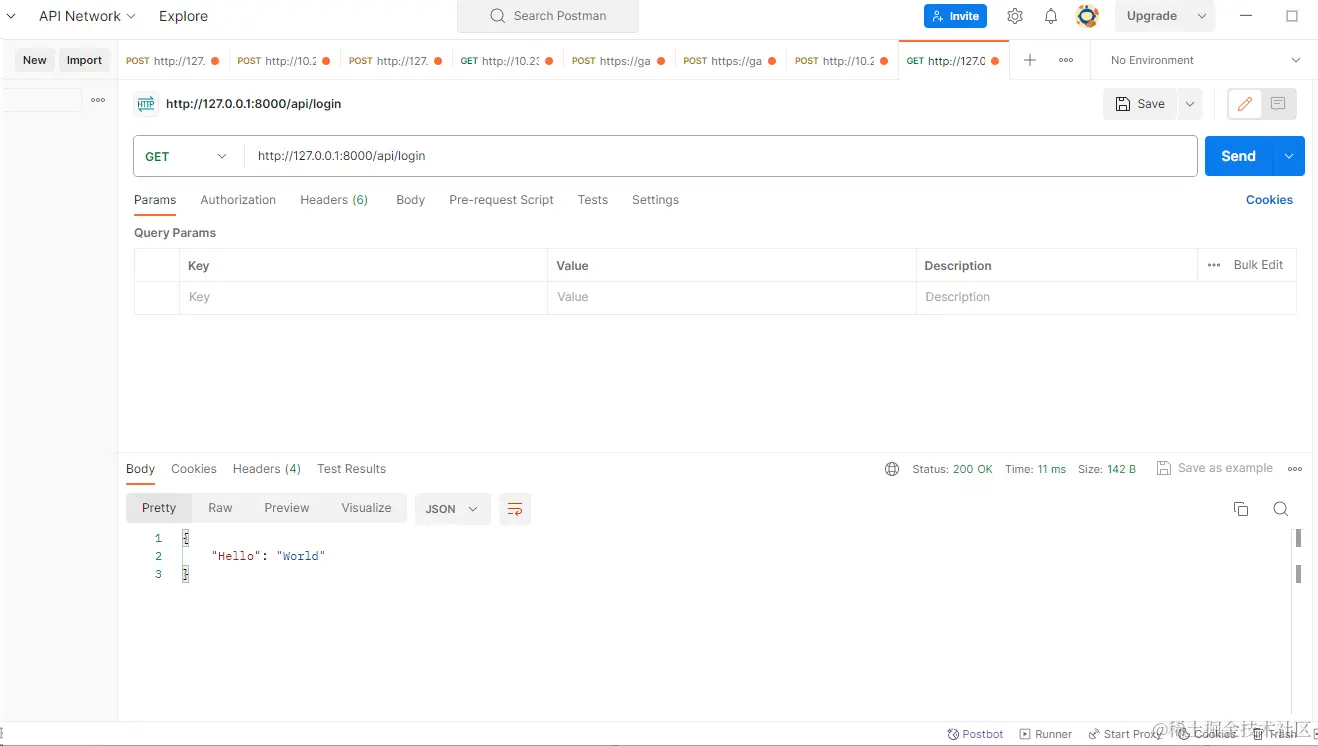The image size is (1318, 746).
Task: Open the GET method dropdown
Action: (x=187, y=156)
